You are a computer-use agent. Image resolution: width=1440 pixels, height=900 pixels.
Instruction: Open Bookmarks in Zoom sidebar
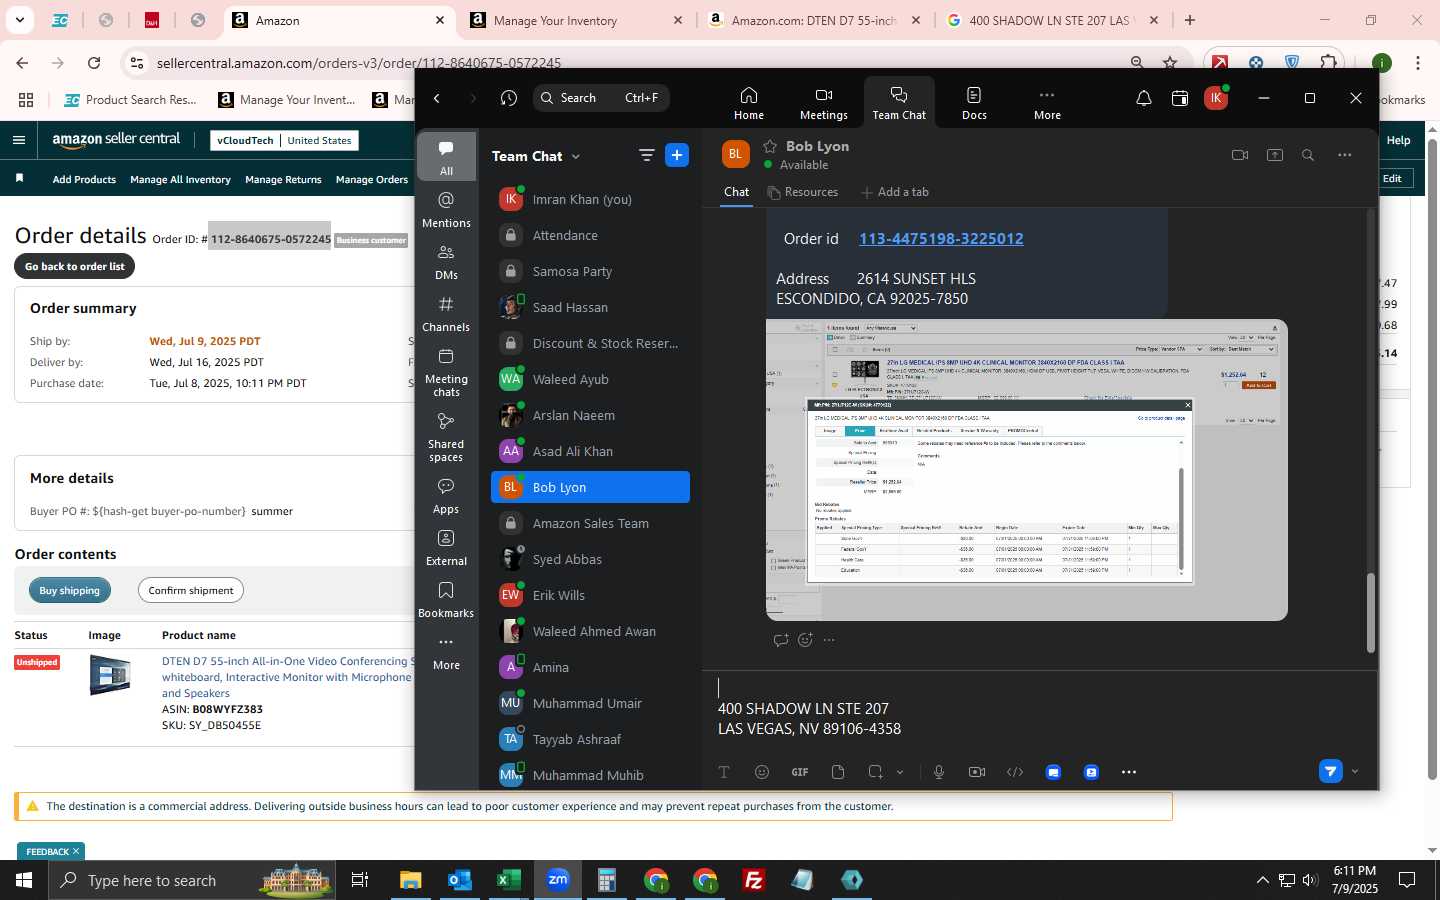446,600
